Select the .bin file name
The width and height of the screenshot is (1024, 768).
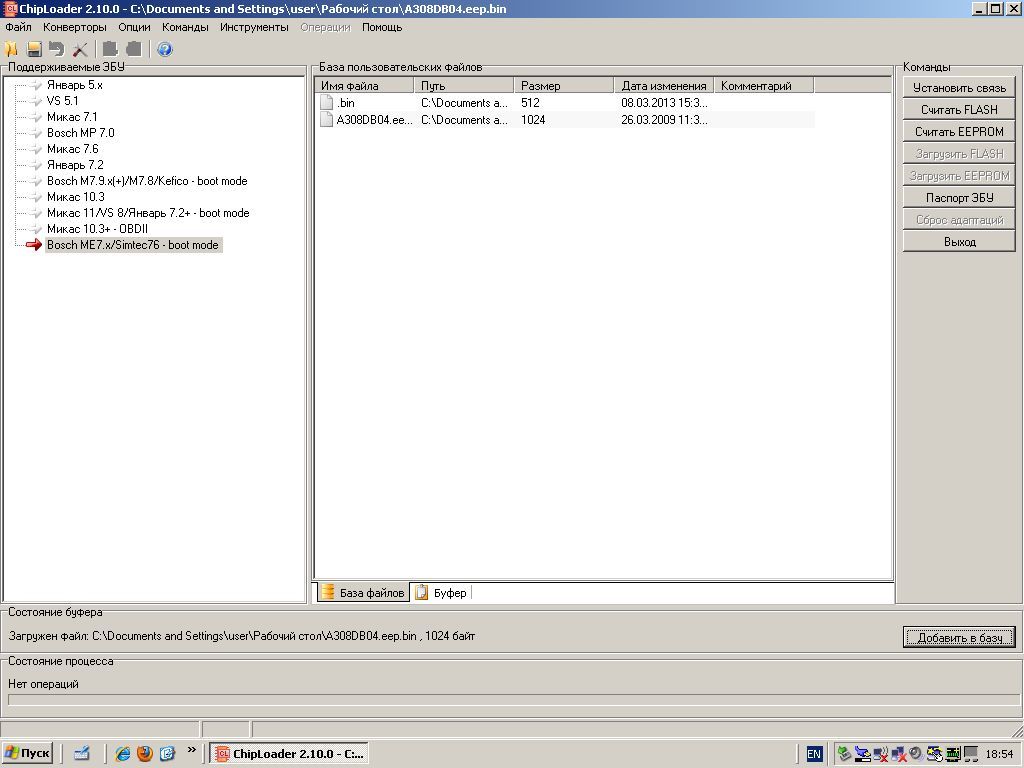click(346, 103)
